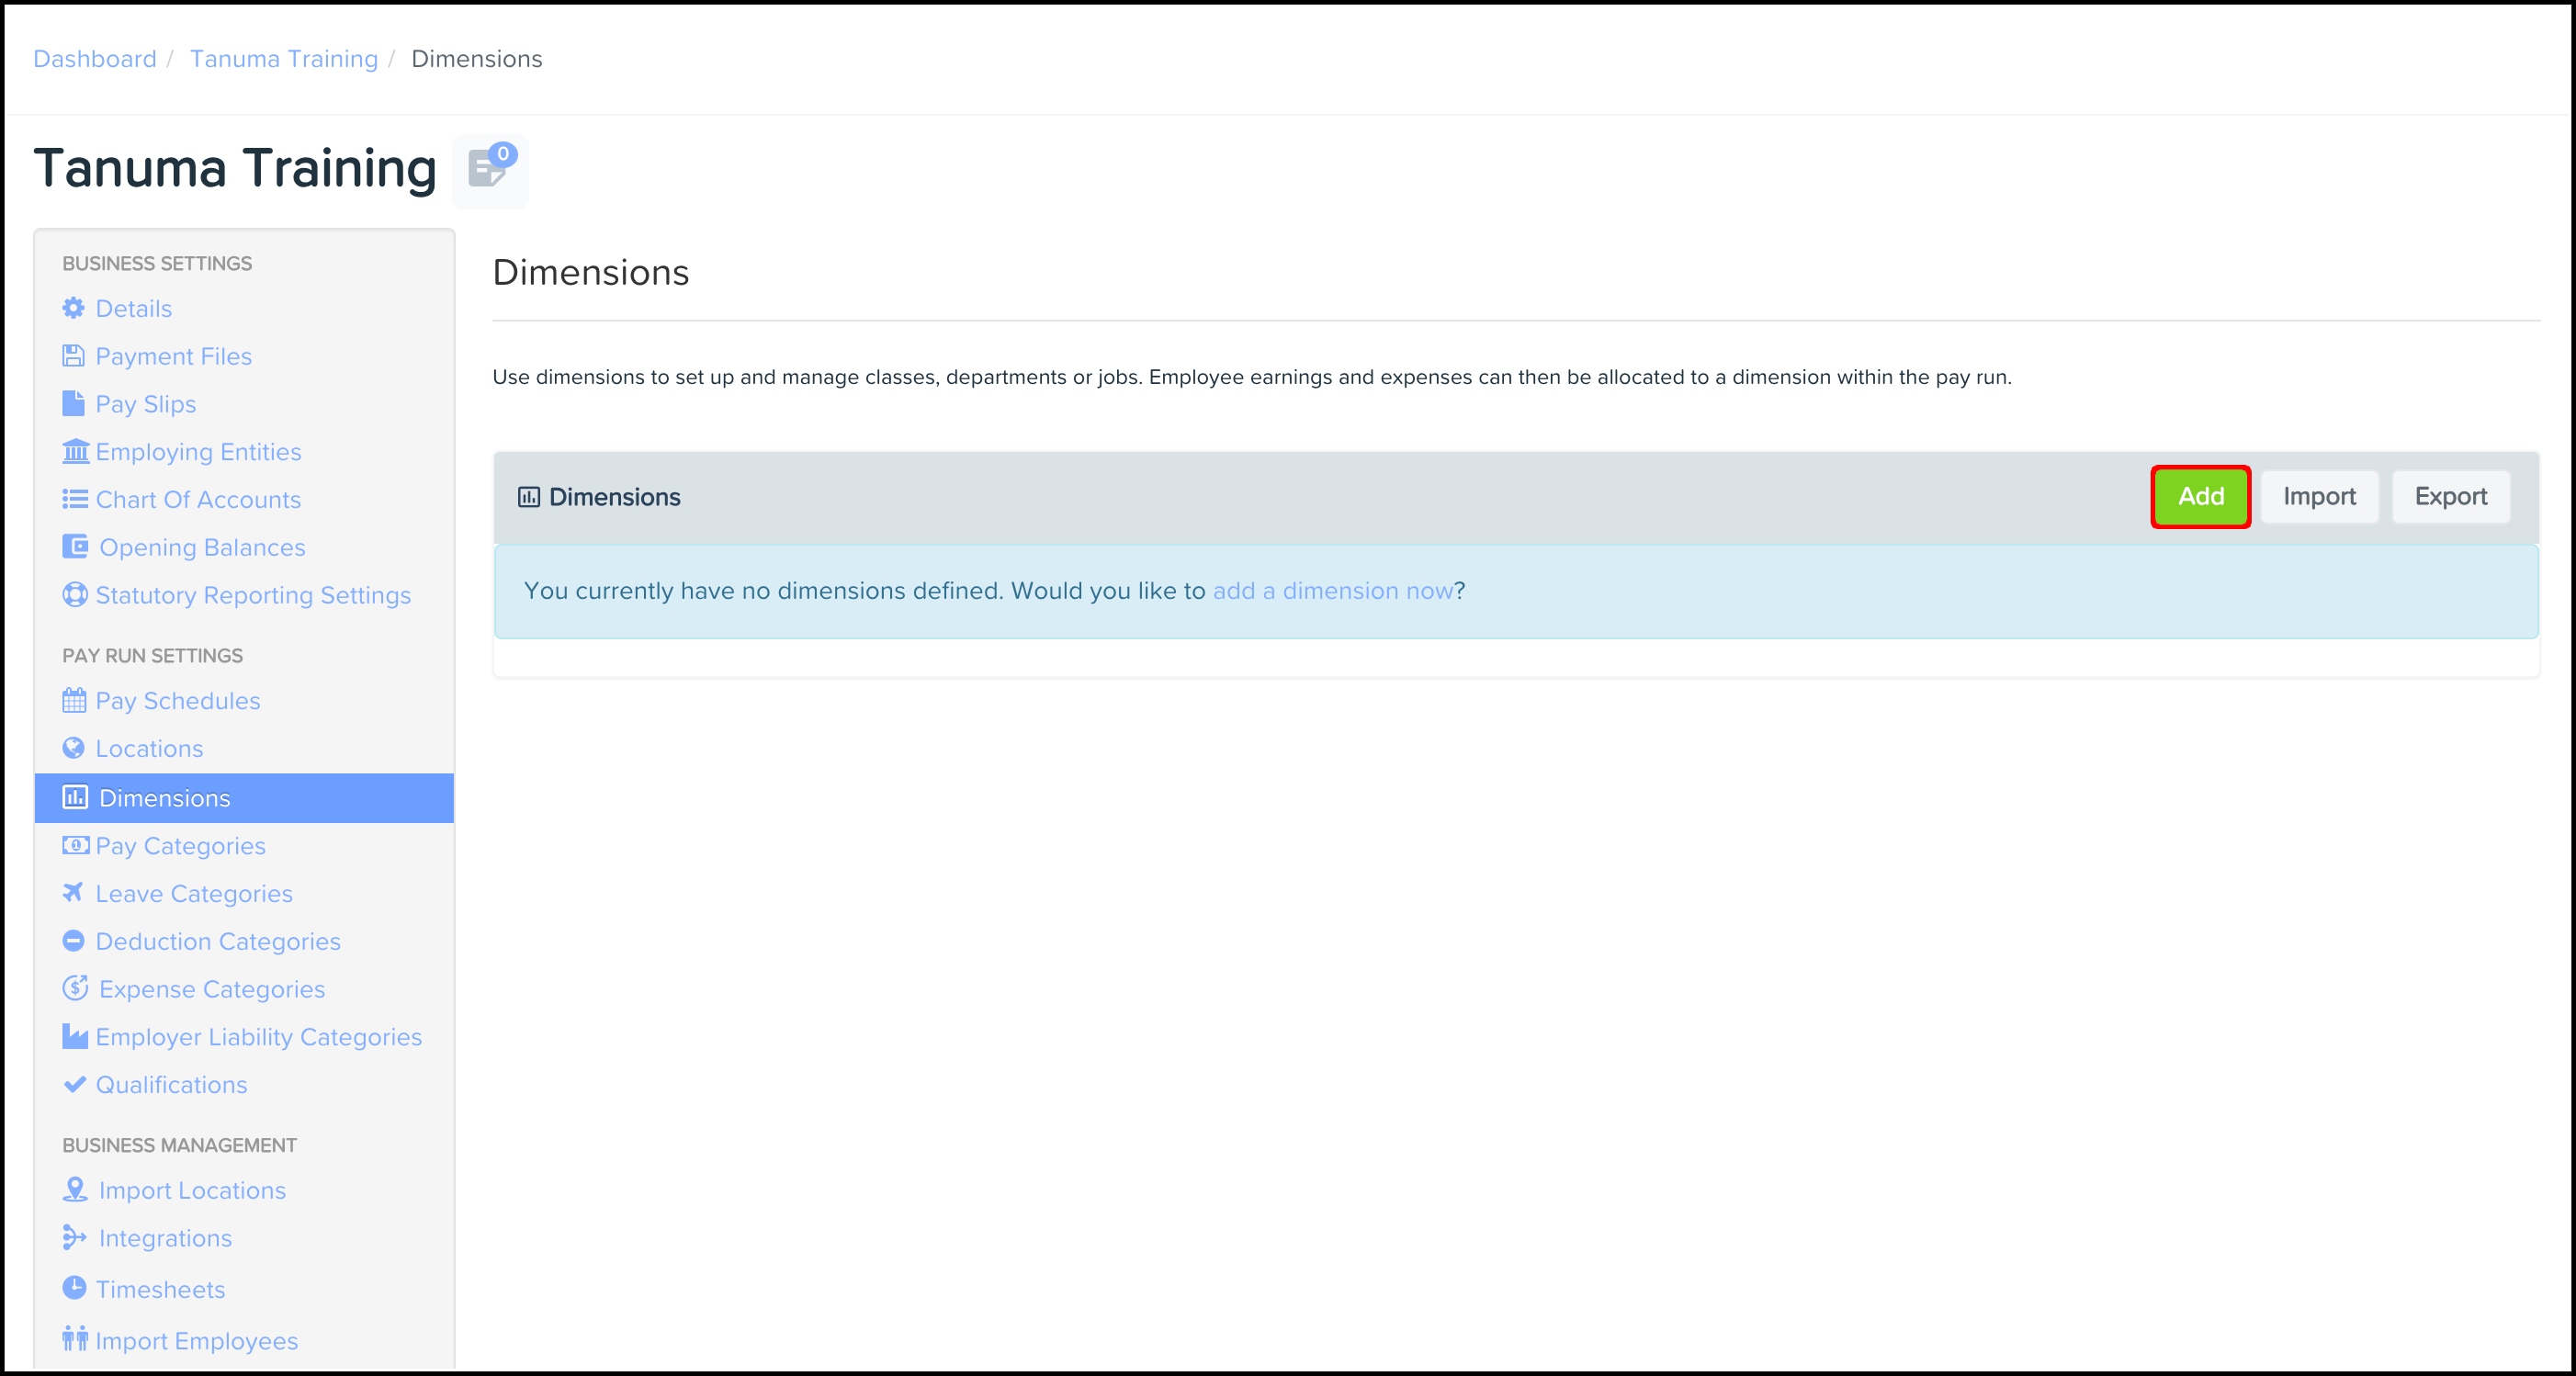Click the notes icon beside Tanuma Training
The height and width of the screenshot is (1376, 2576).
(489, 170)
